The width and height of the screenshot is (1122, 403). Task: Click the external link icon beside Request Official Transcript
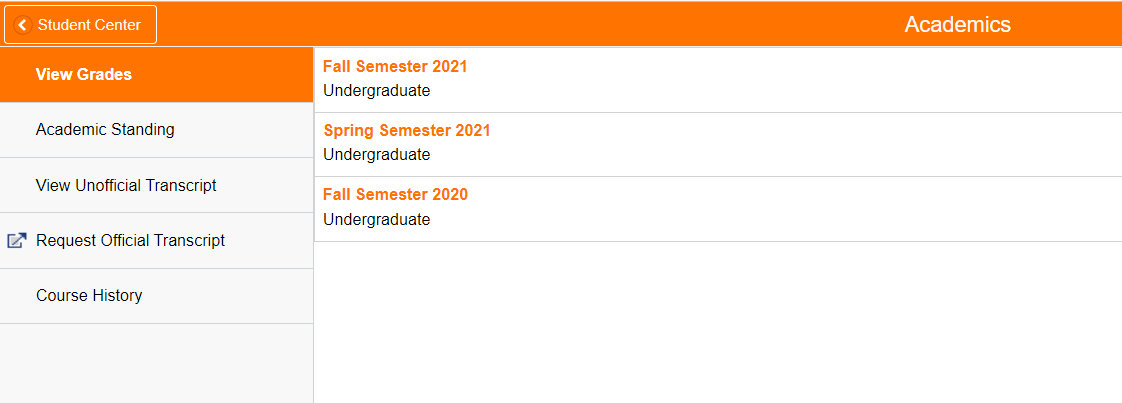(16, 240)
